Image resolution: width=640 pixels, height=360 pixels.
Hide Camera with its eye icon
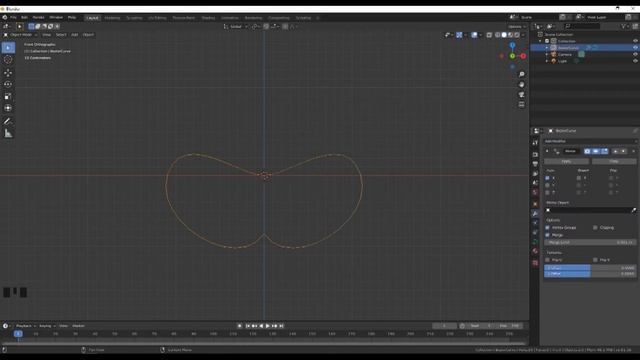pos(635,54)
